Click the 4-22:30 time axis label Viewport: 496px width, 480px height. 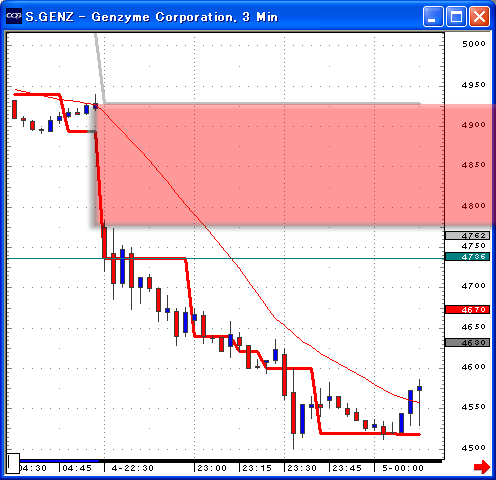pos(132,468)
